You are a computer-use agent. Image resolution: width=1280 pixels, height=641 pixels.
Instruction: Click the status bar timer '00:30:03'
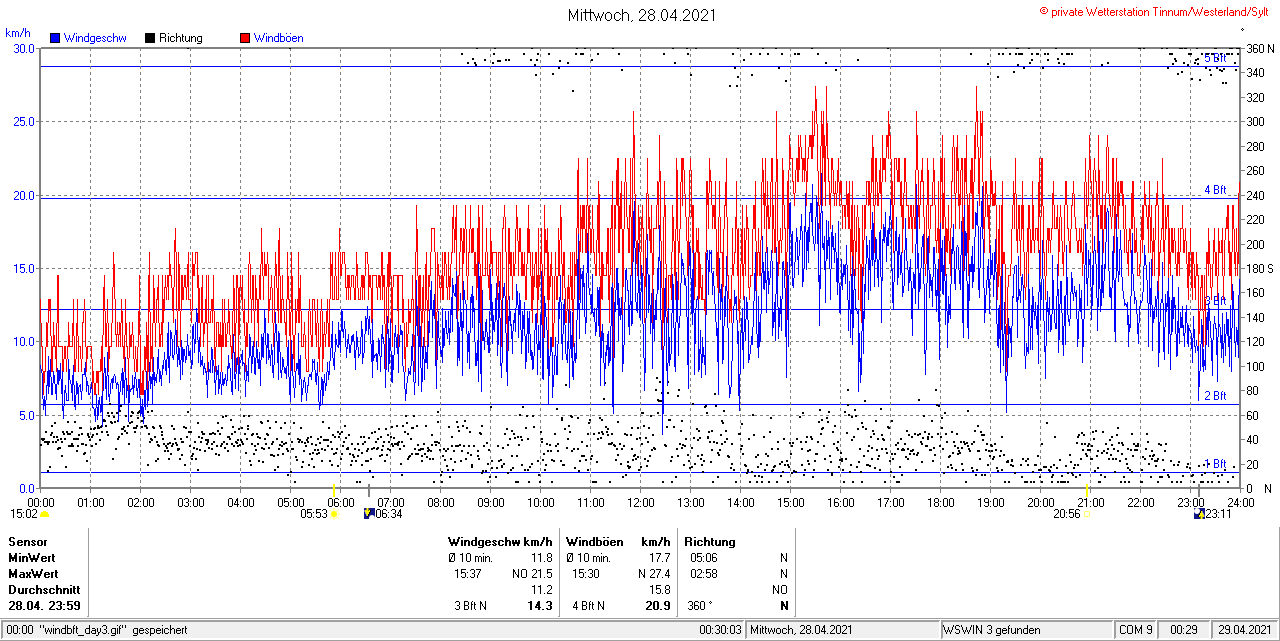[721, 630]
